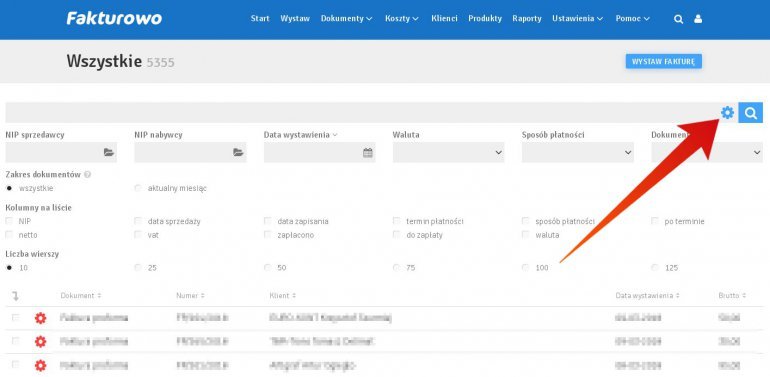Click the Fakturowo logo
770x377 pixels.
pos(114,19)
